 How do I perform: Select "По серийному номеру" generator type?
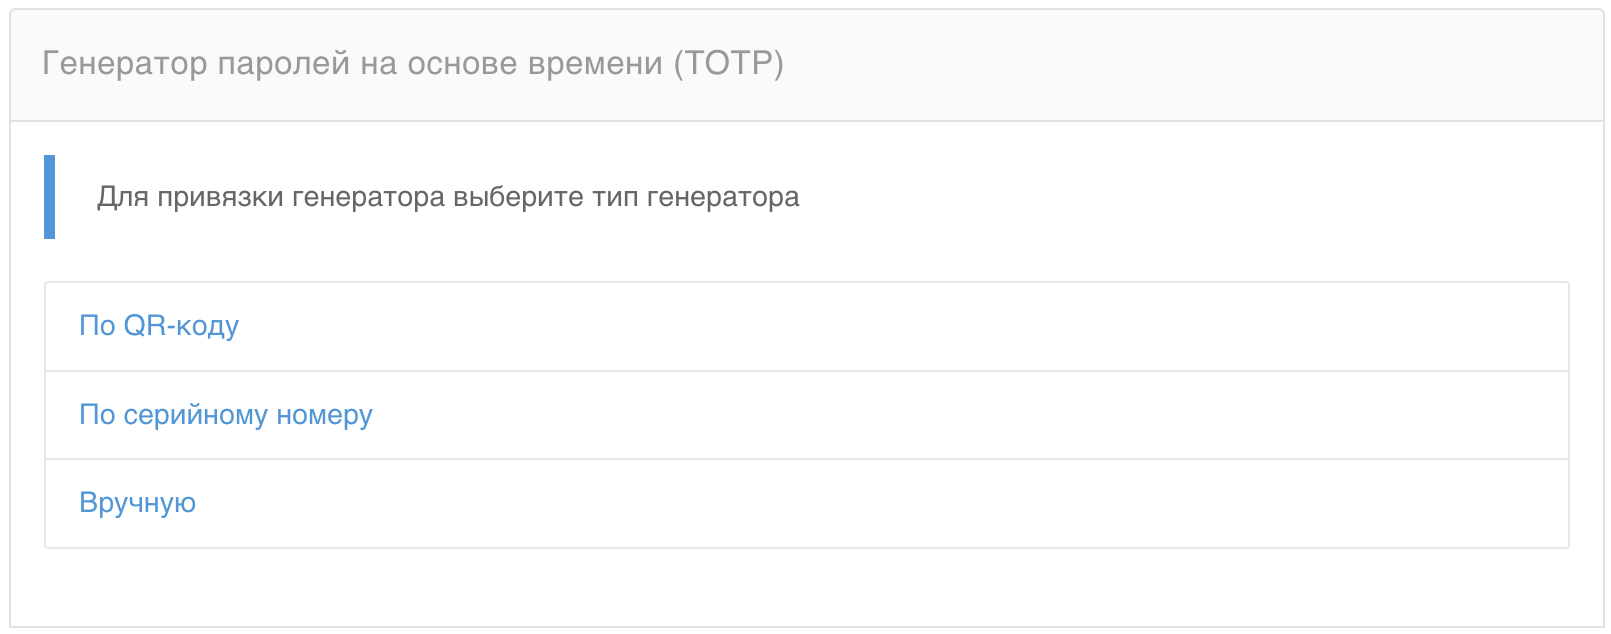point(226,415)
